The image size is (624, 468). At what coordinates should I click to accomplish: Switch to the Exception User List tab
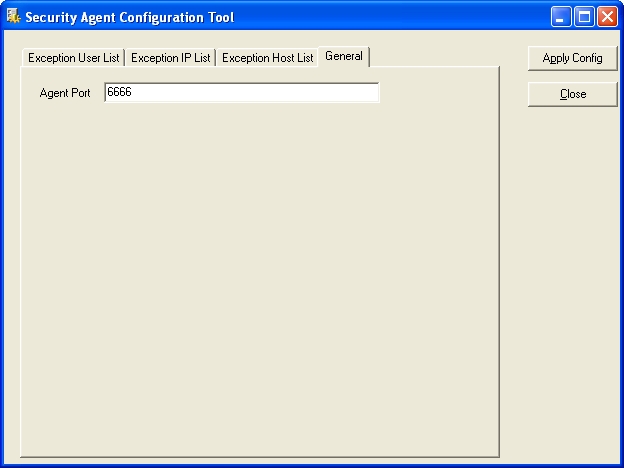(73, 58)
